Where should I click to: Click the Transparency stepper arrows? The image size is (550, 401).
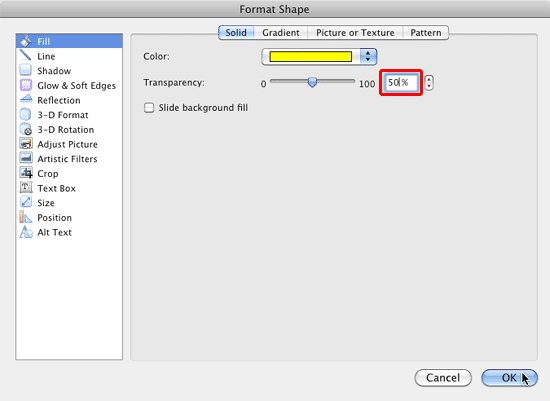coord(429,83)
